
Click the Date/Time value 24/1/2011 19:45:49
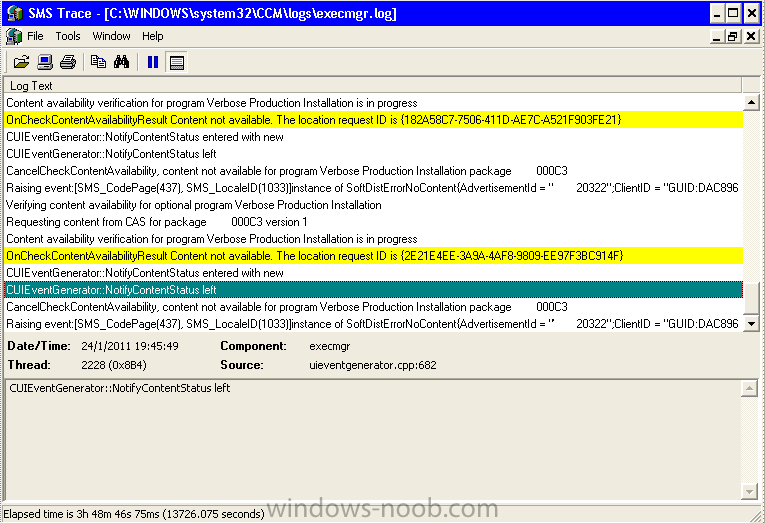click(130, 346)
